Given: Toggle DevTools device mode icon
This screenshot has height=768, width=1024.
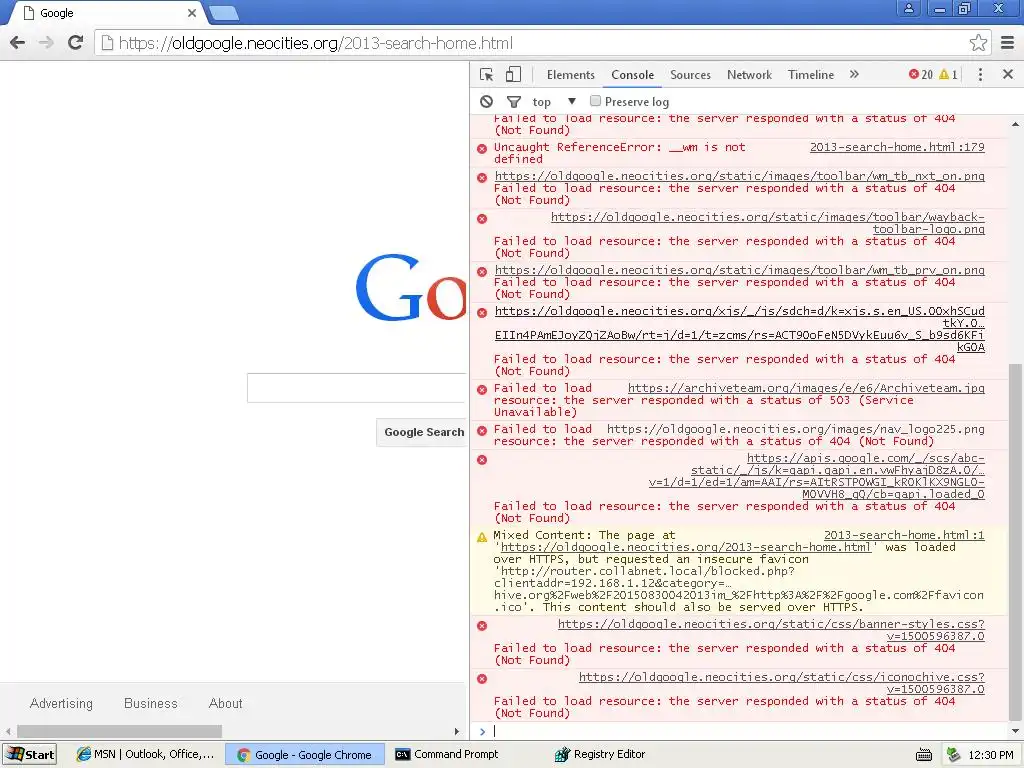Looking at the screenshot, I should [x=513, y=74].
